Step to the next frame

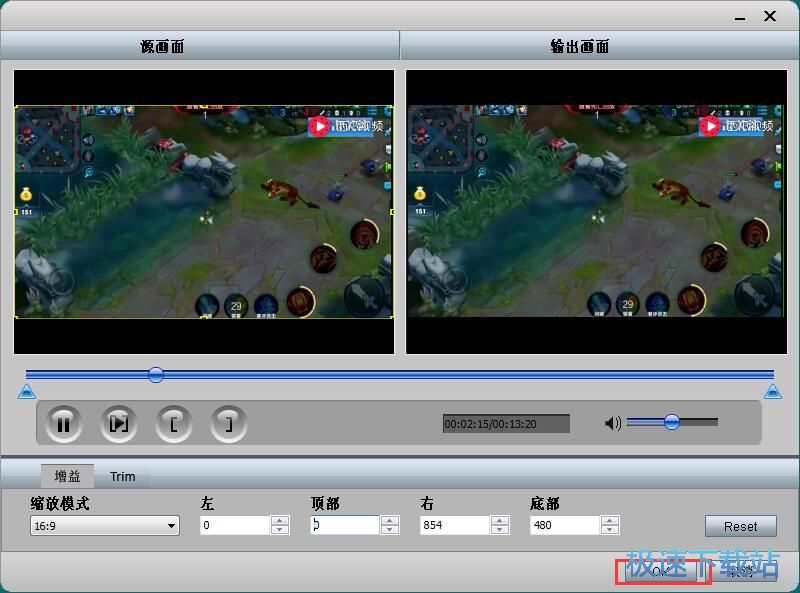coord(119,424)
